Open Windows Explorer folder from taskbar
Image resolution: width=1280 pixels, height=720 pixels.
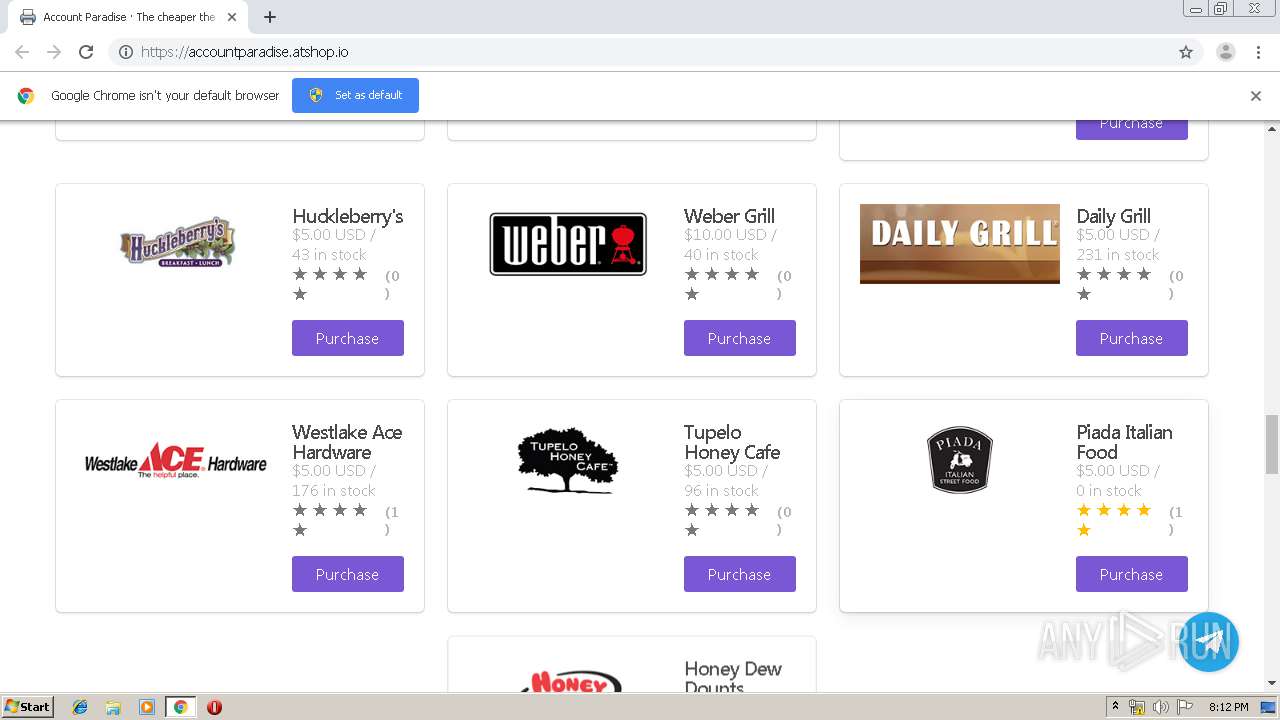click(x=113, y=707)
